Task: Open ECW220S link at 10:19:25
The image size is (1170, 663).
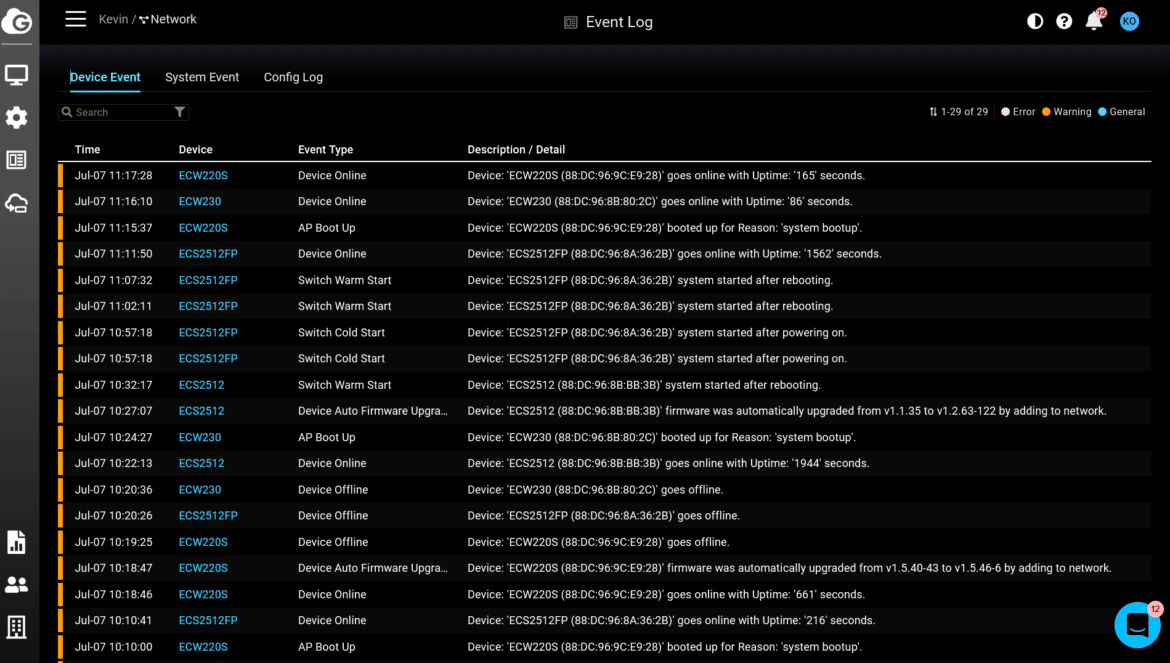Action: (x=203, y=542)
